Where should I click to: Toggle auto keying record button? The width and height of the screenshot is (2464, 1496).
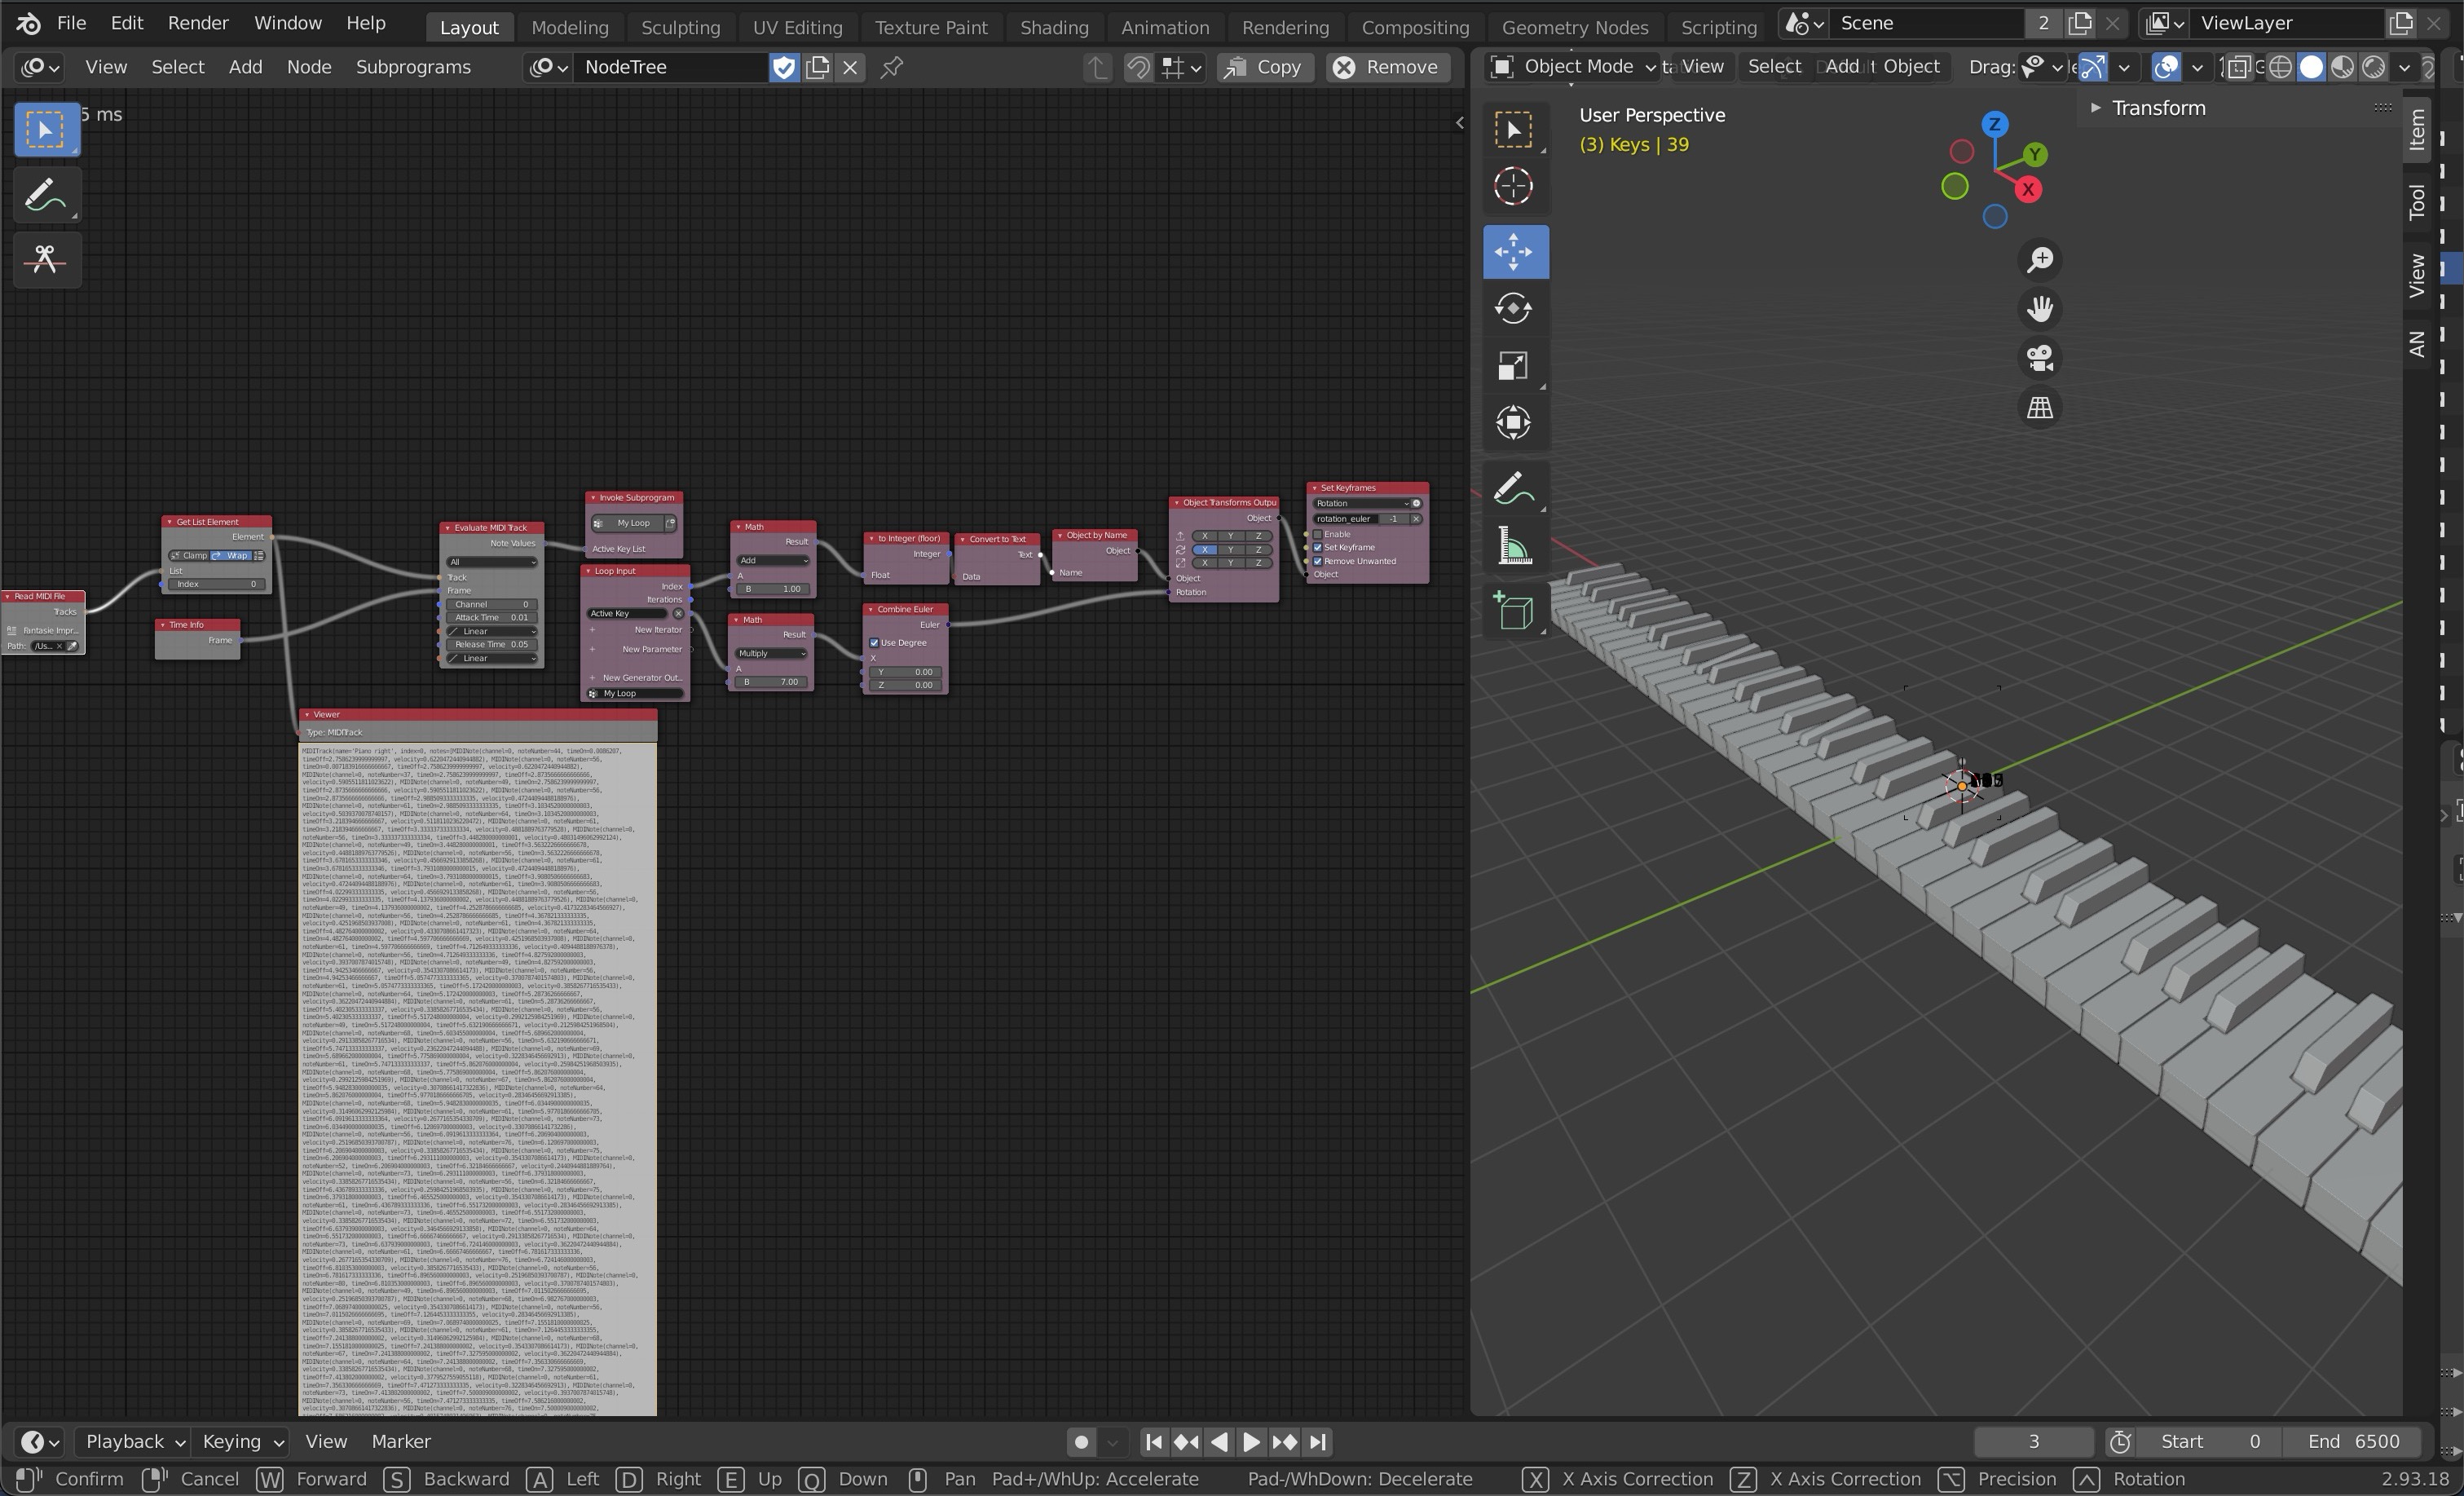point(1081,1441)
